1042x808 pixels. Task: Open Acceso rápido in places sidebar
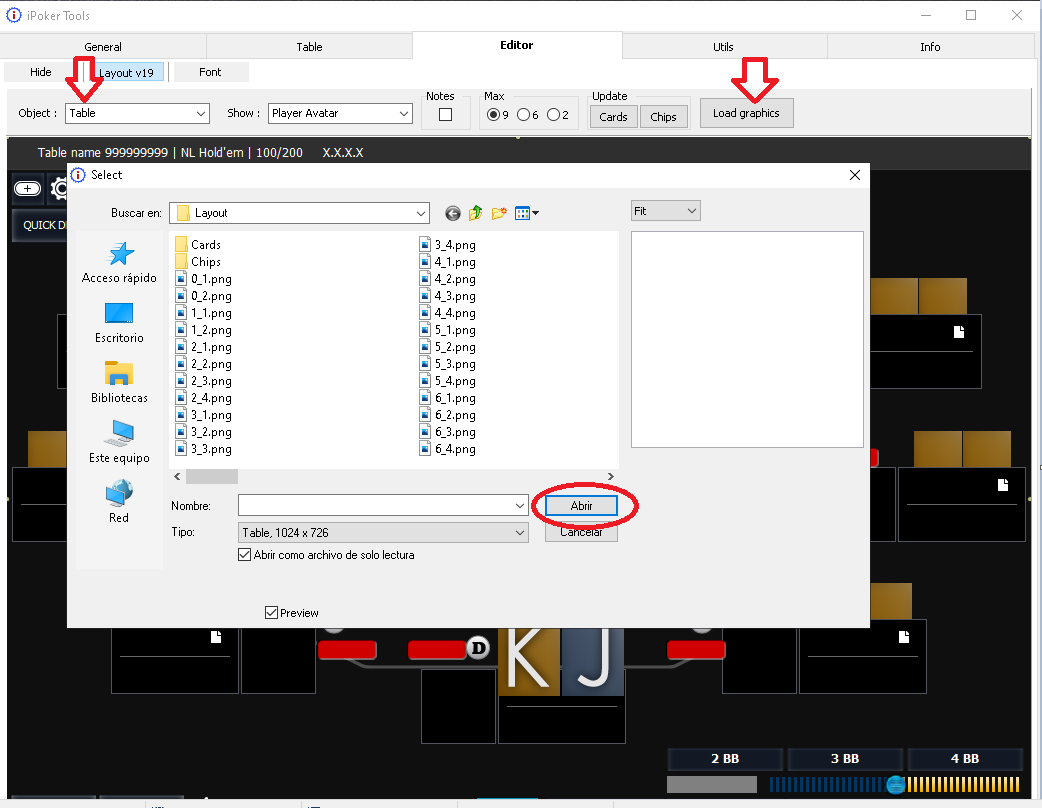pos(120,262)
